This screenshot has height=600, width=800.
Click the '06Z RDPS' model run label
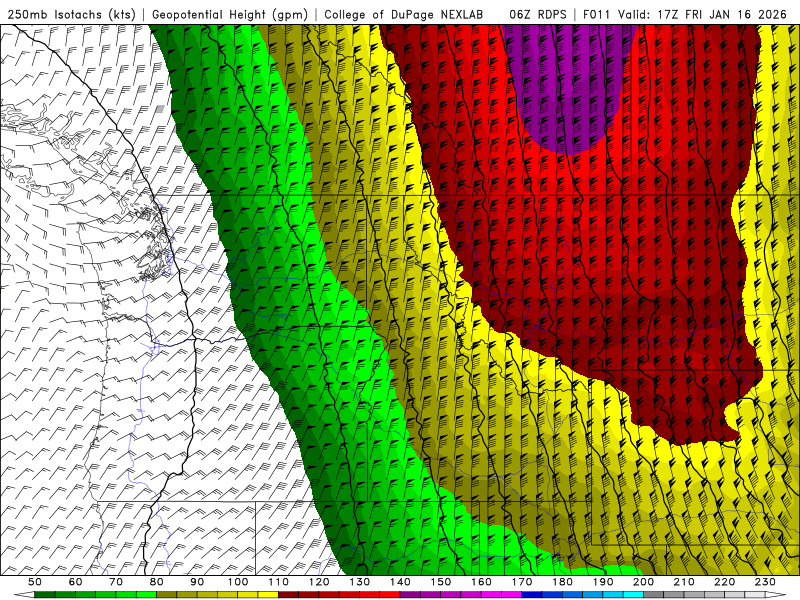(538, 14)
